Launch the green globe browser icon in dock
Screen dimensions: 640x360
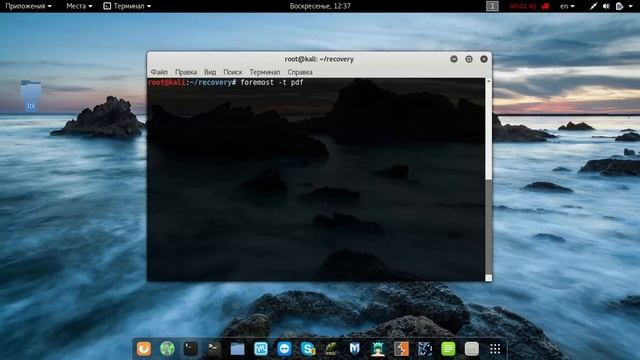coord(167,349)
